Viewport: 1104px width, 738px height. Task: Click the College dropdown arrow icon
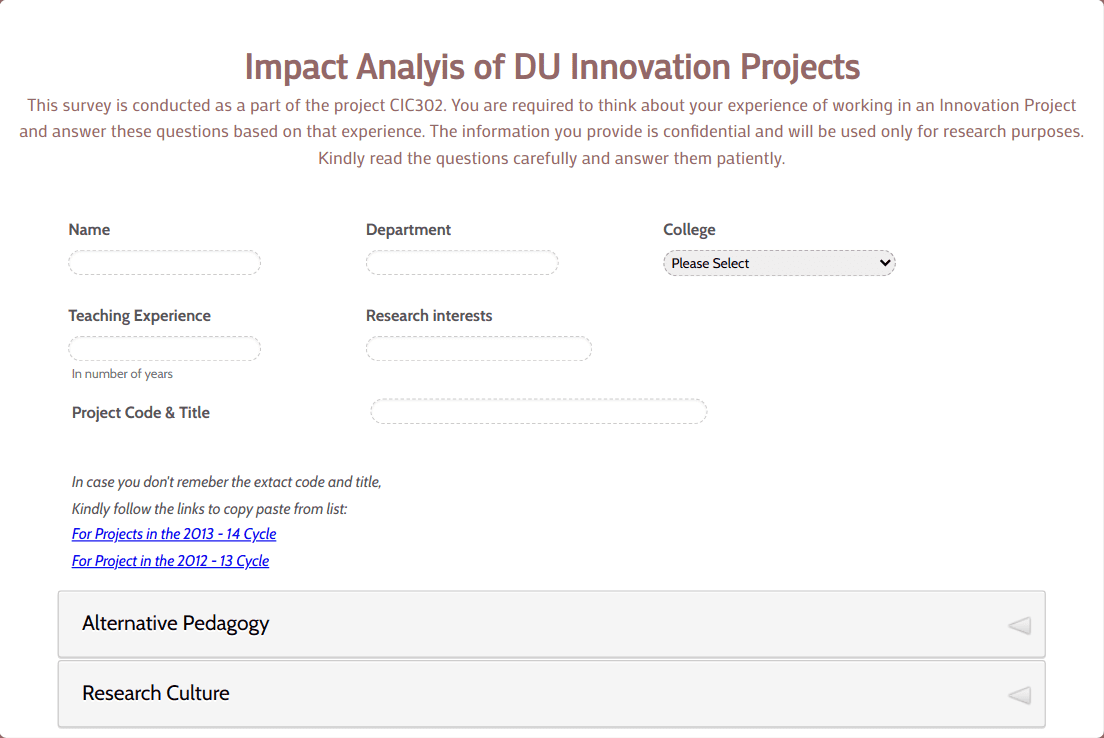pyautogui.click(x=884, y=262)
